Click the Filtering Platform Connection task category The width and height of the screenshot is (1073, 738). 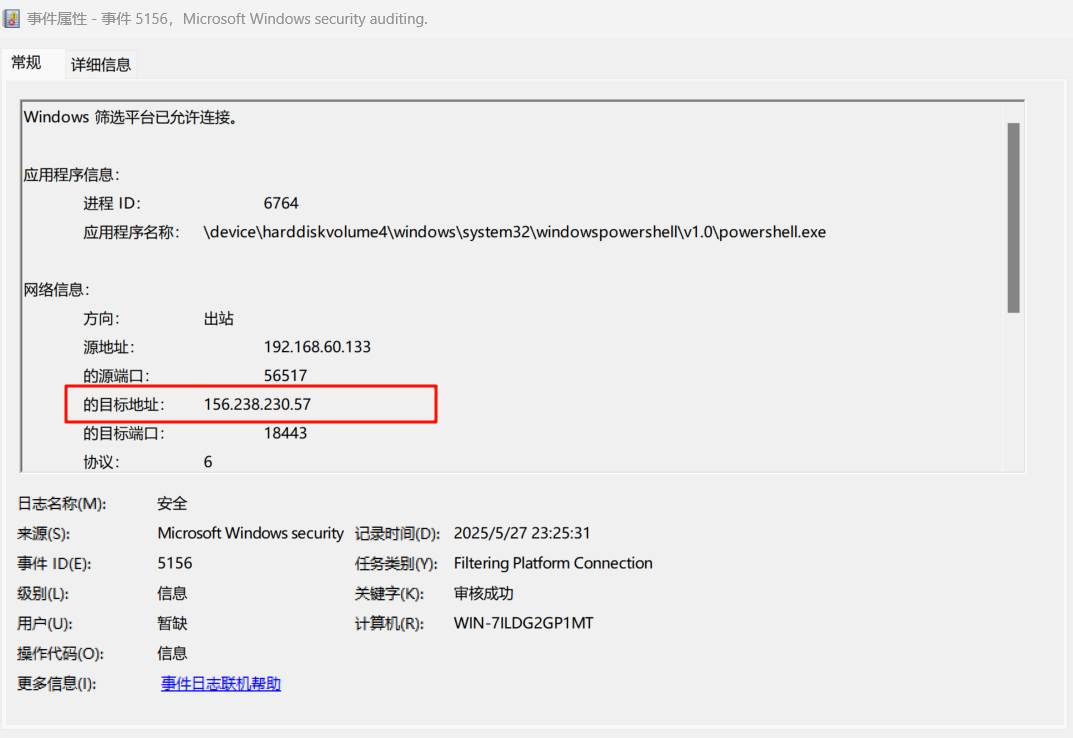pos(553,563)
